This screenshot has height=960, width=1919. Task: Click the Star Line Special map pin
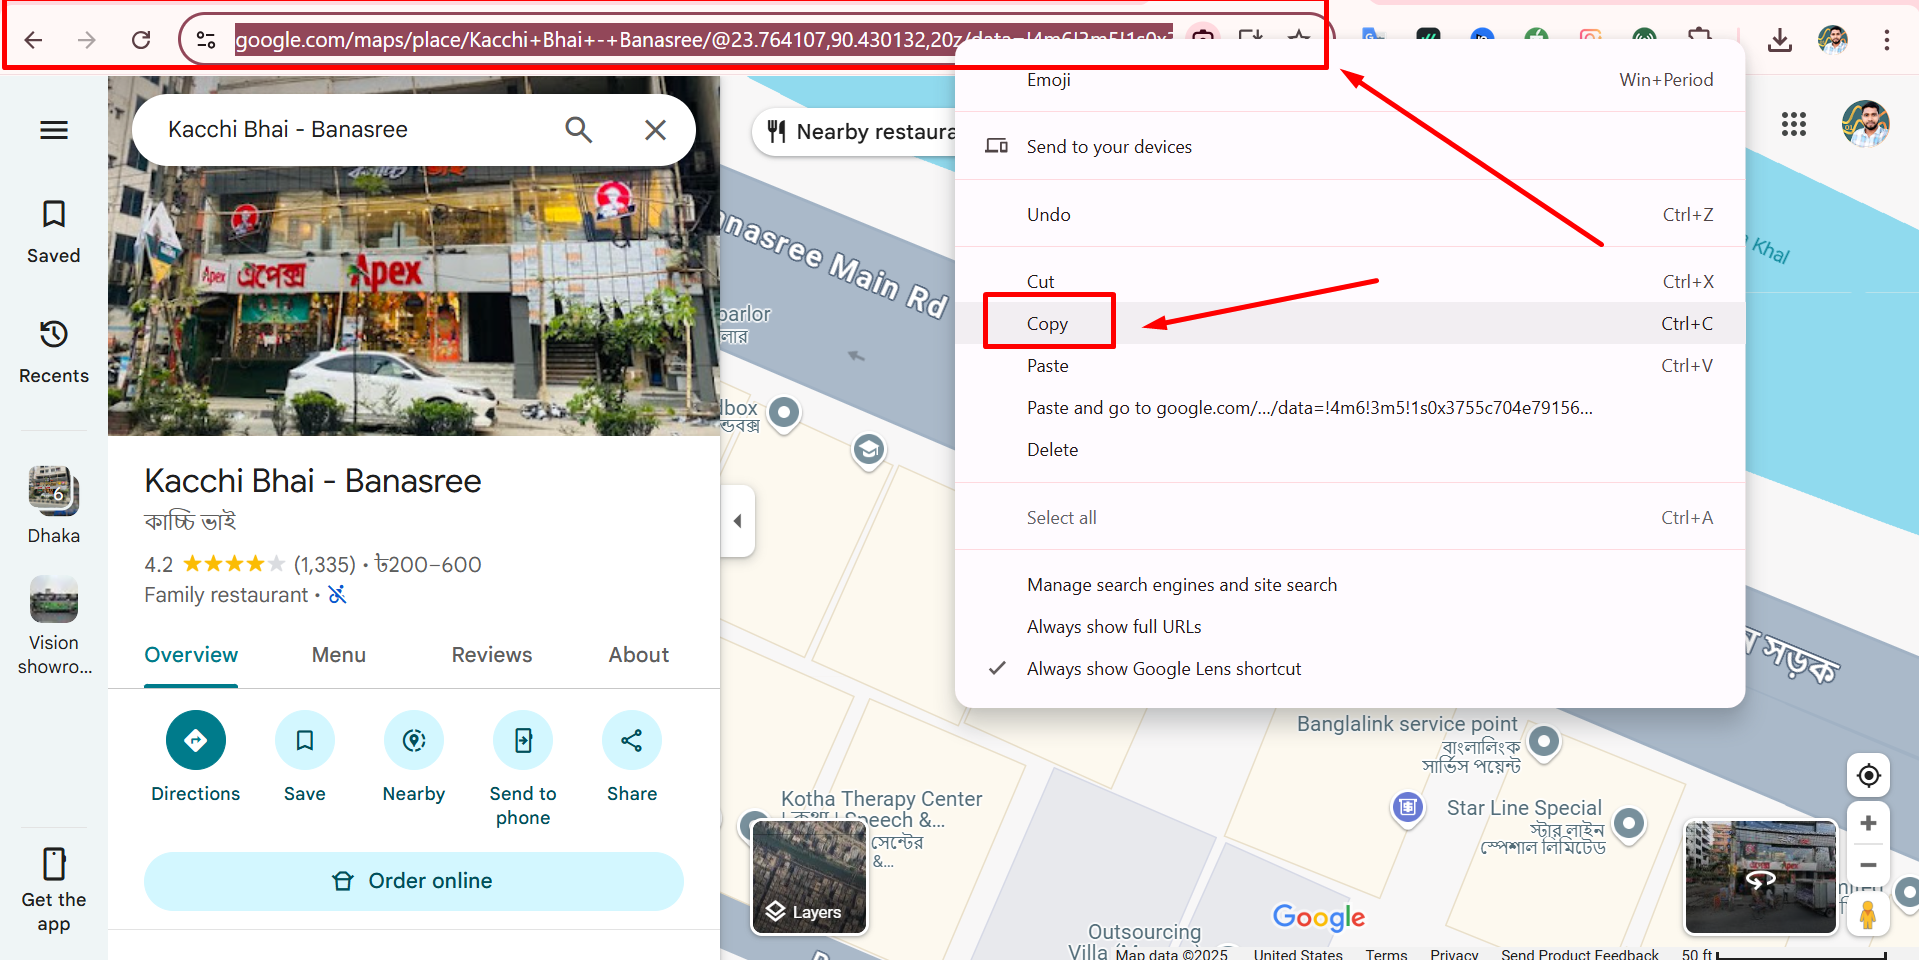click(x=1629, y=824)
